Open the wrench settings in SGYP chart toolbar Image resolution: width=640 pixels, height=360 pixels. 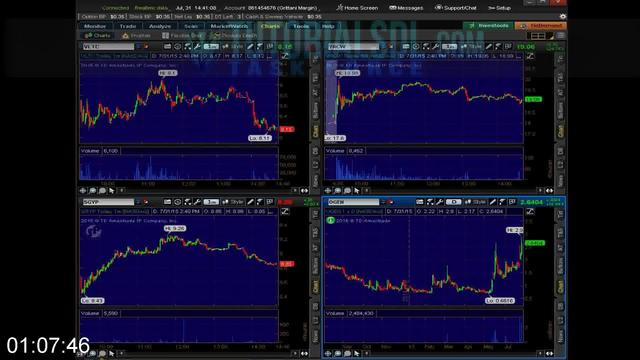[197, 202]
